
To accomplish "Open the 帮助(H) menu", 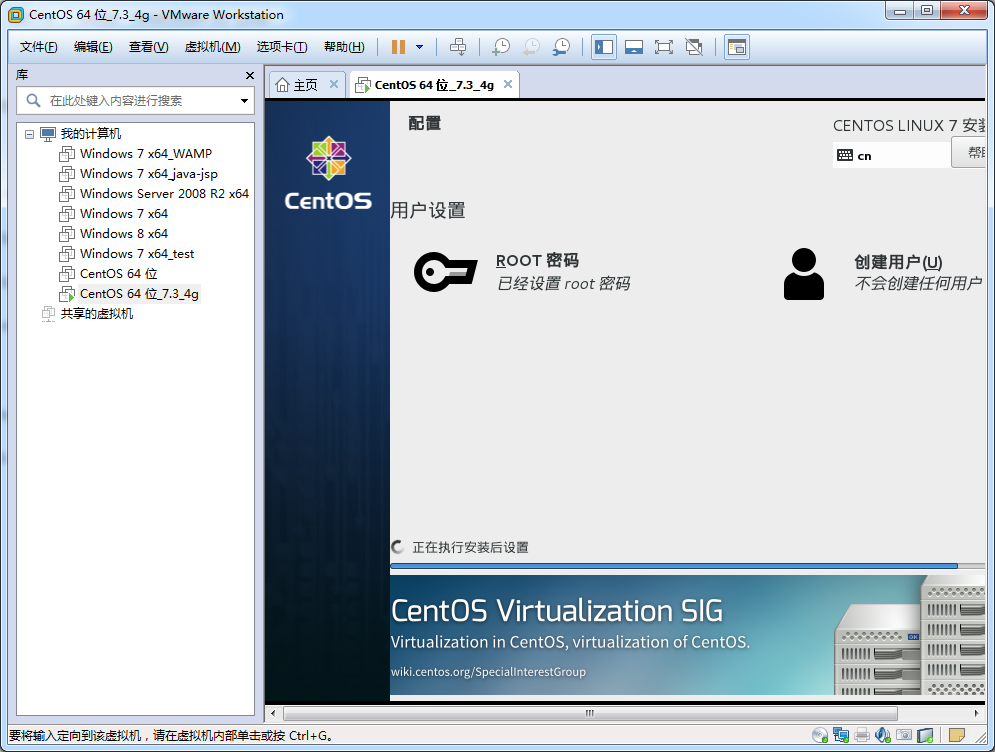I will (345, 47).
